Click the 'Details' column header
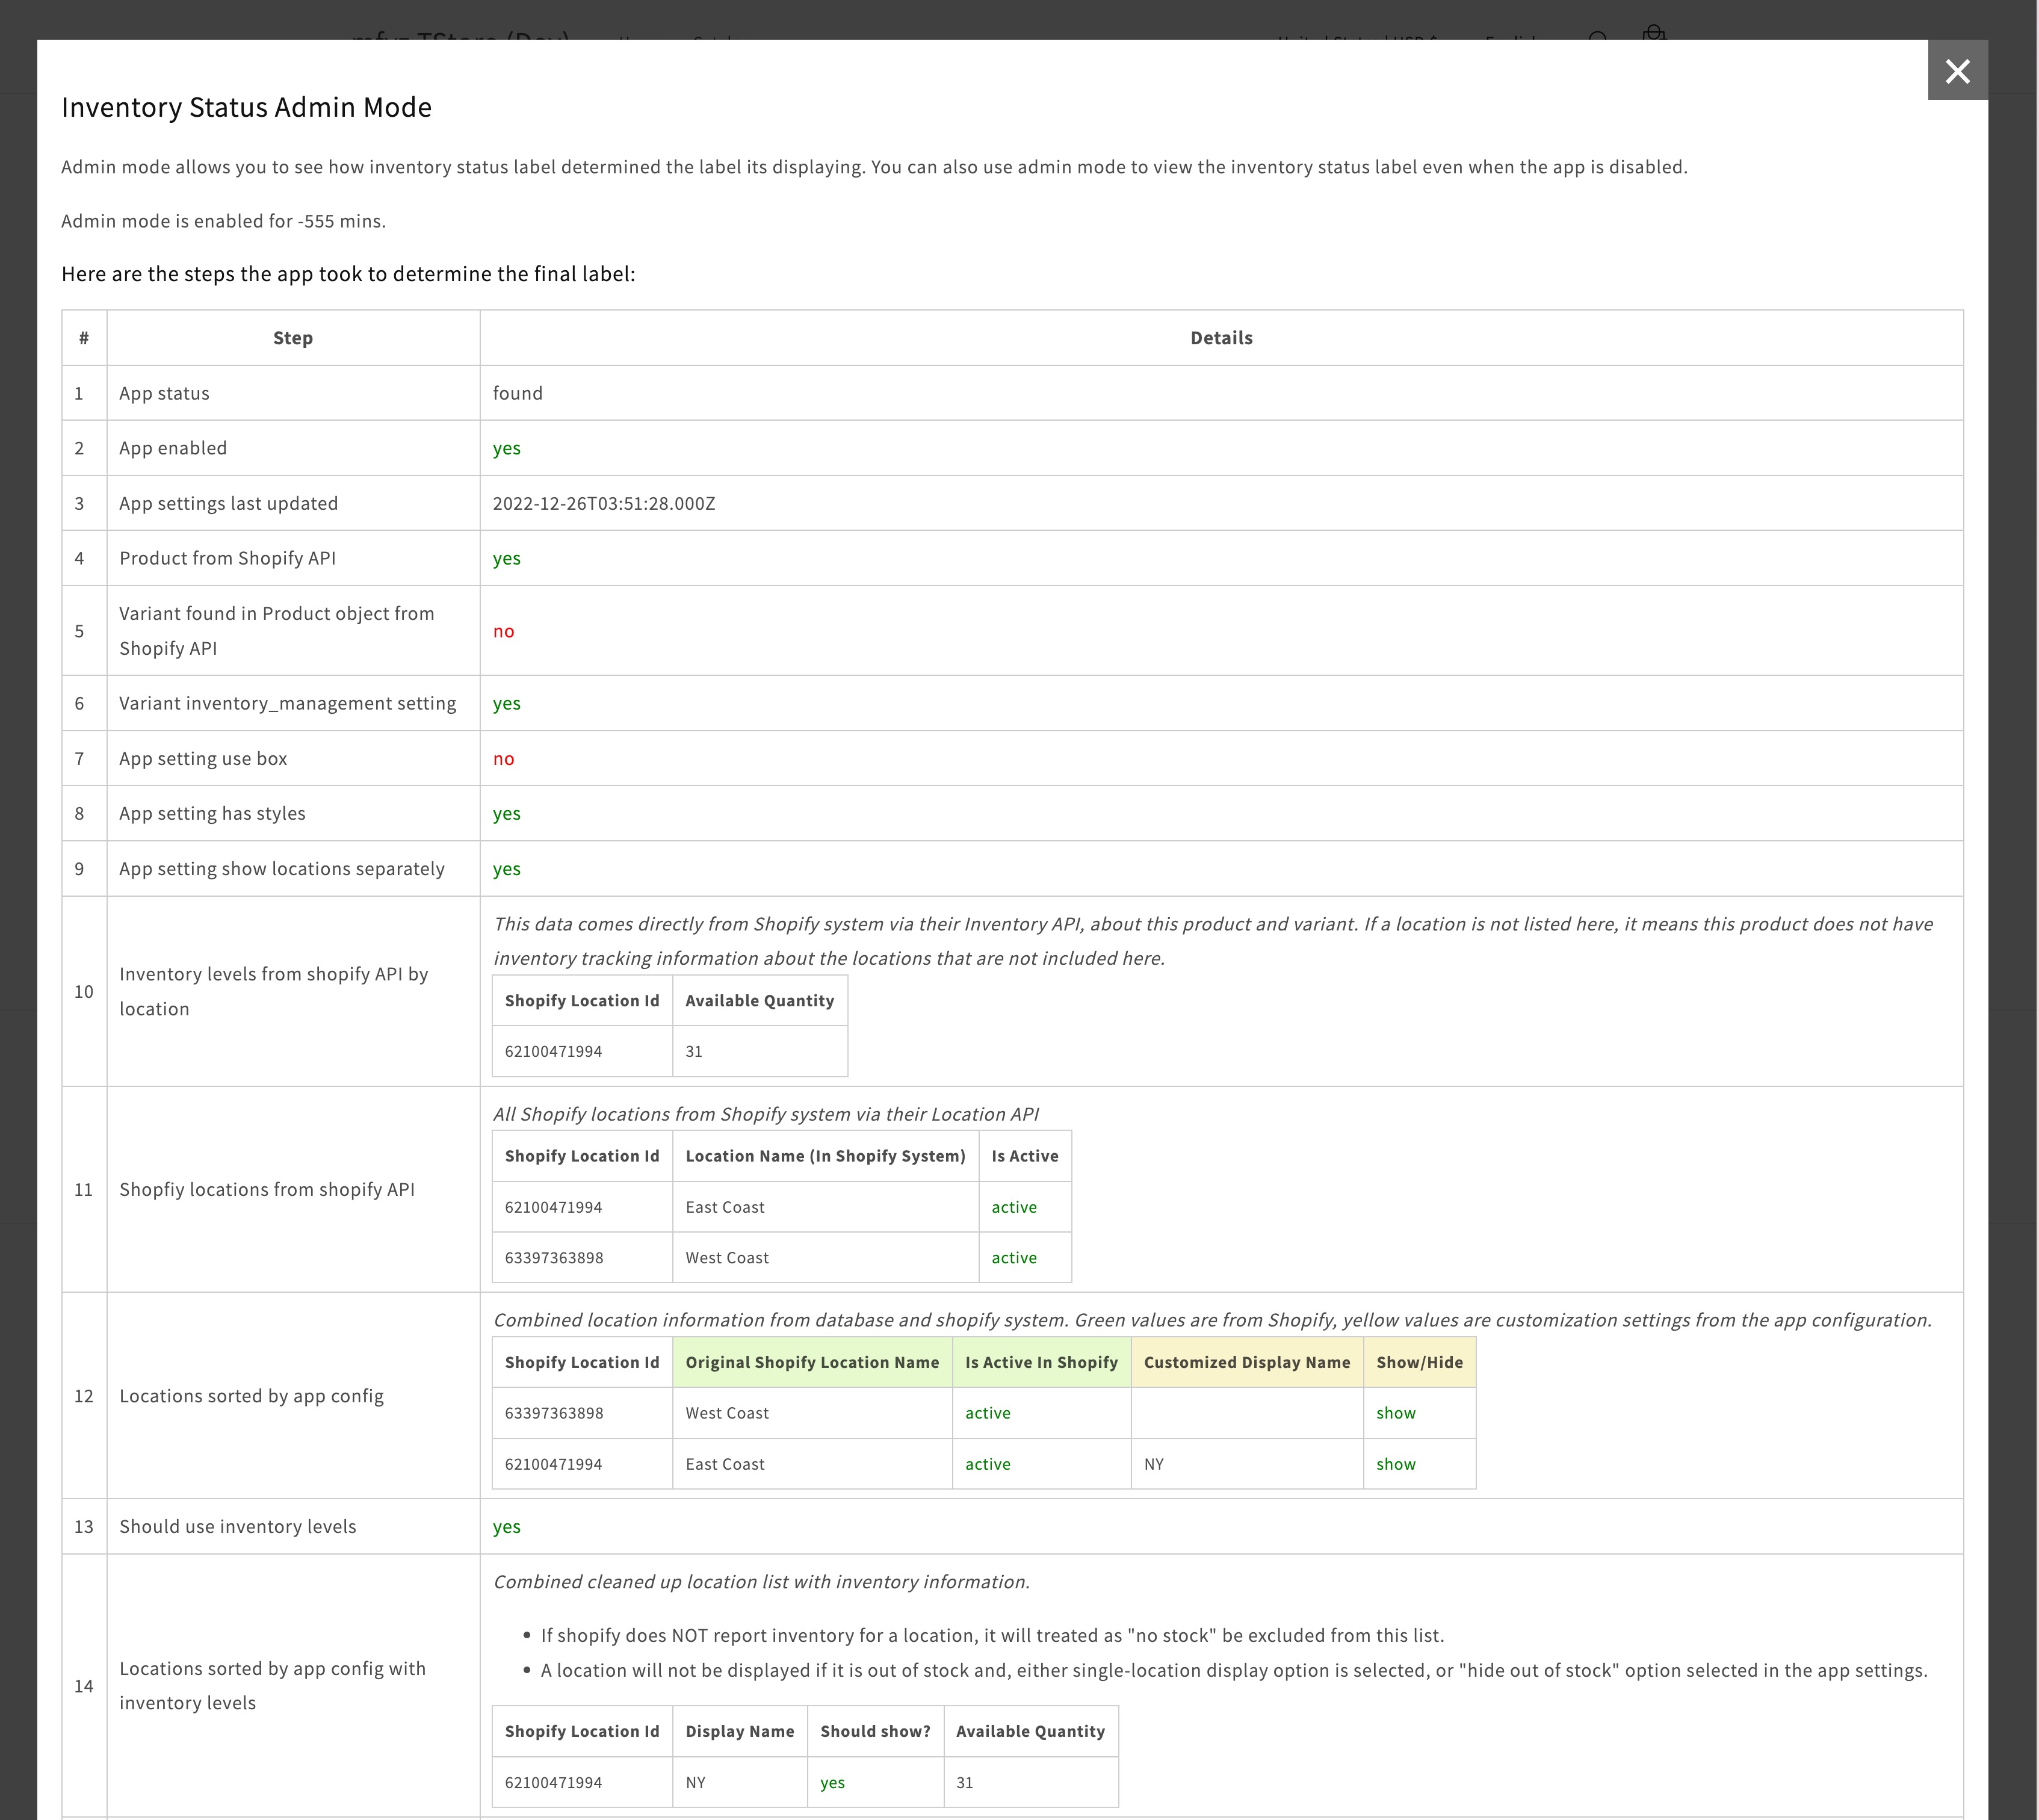Image resolution: width=2039 pixels, height=1820 pixels. coord(1221,338)
